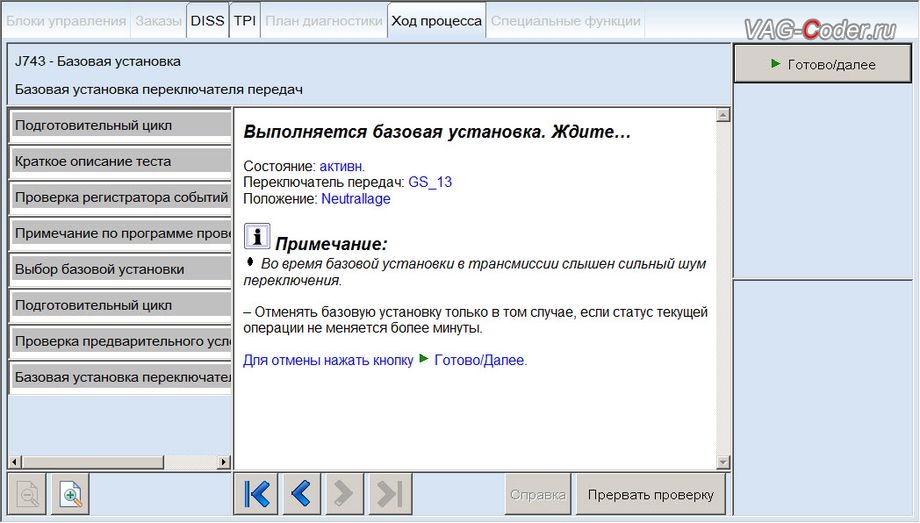Click the Готово/Далее link in text
Screen dimensions: 920x523
(481, 360)
